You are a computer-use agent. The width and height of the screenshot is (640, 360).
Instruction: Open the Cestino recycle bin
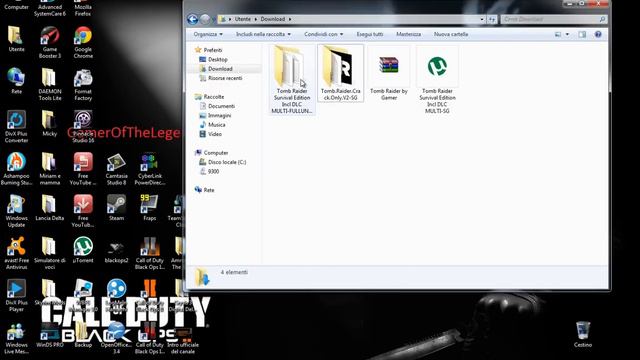coord(582,334)
